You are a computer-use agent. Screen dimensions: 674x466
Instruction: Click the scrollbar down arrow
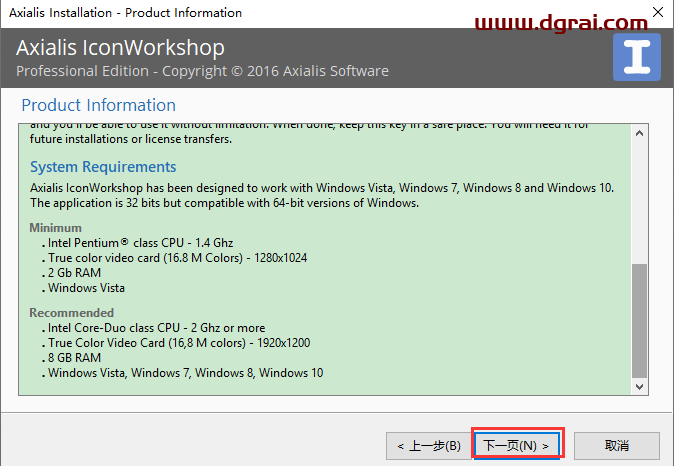point(639,386)
